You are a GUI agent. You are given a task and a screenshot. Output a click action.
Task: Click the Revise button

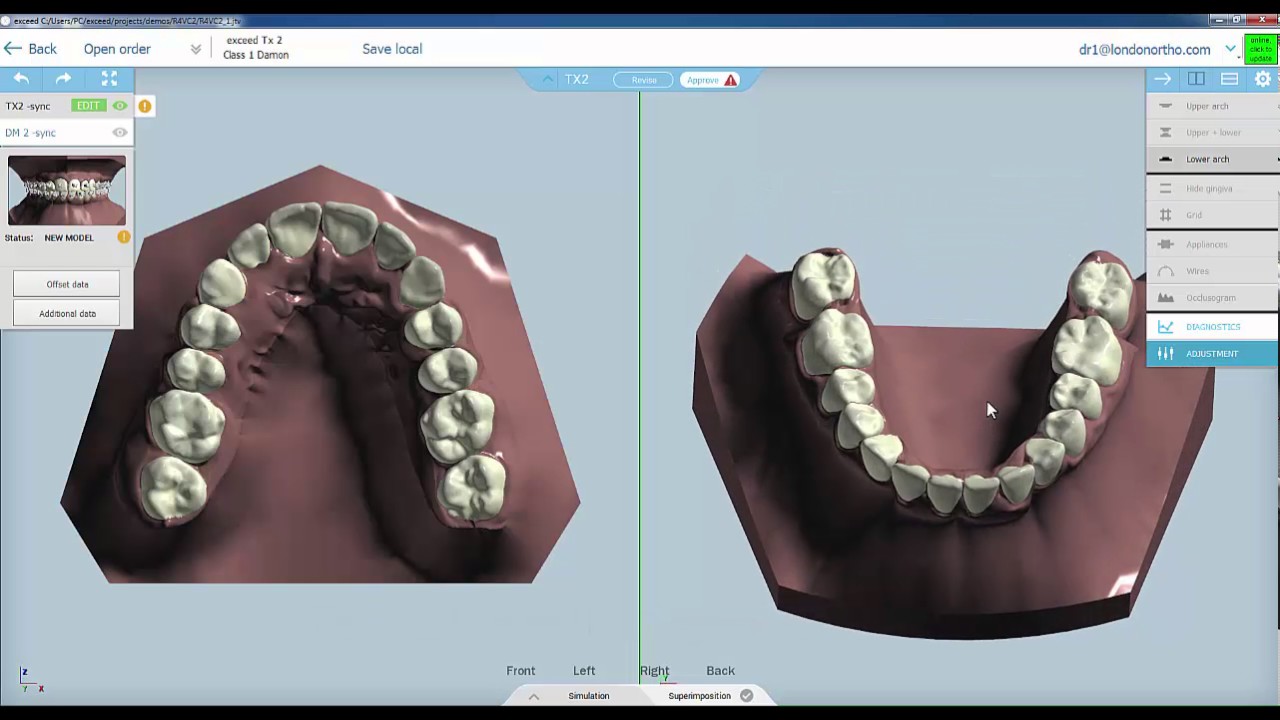tap(644, 80)
